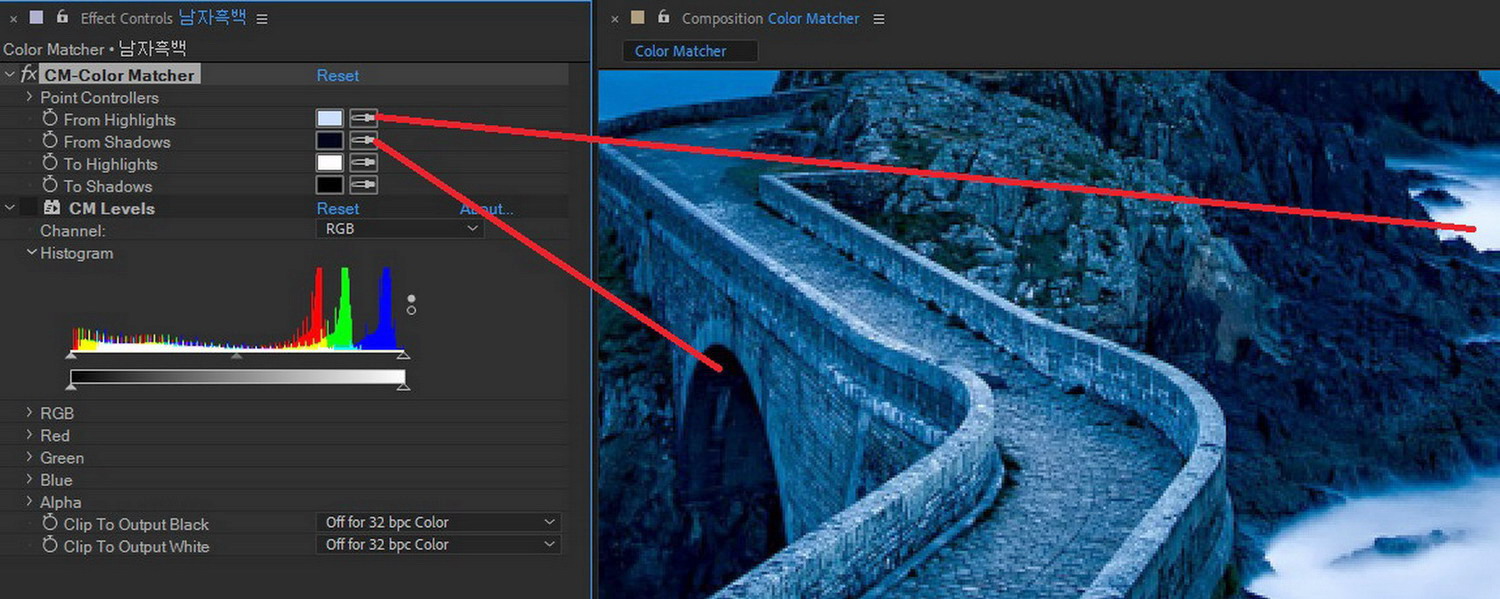Pick From Shadows color with eyedropper

click(364, 141)
